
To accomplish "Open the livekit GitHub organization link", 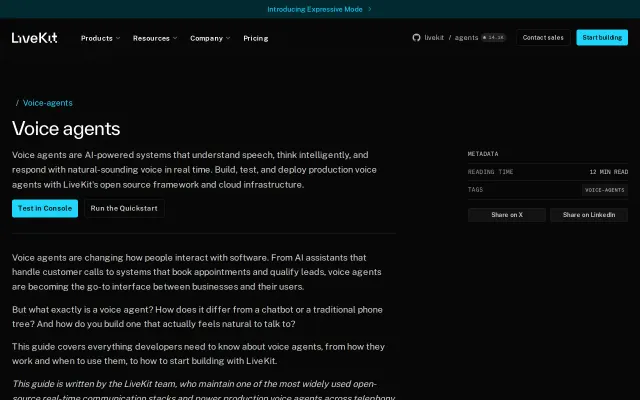I will click(x=434, y=38).
